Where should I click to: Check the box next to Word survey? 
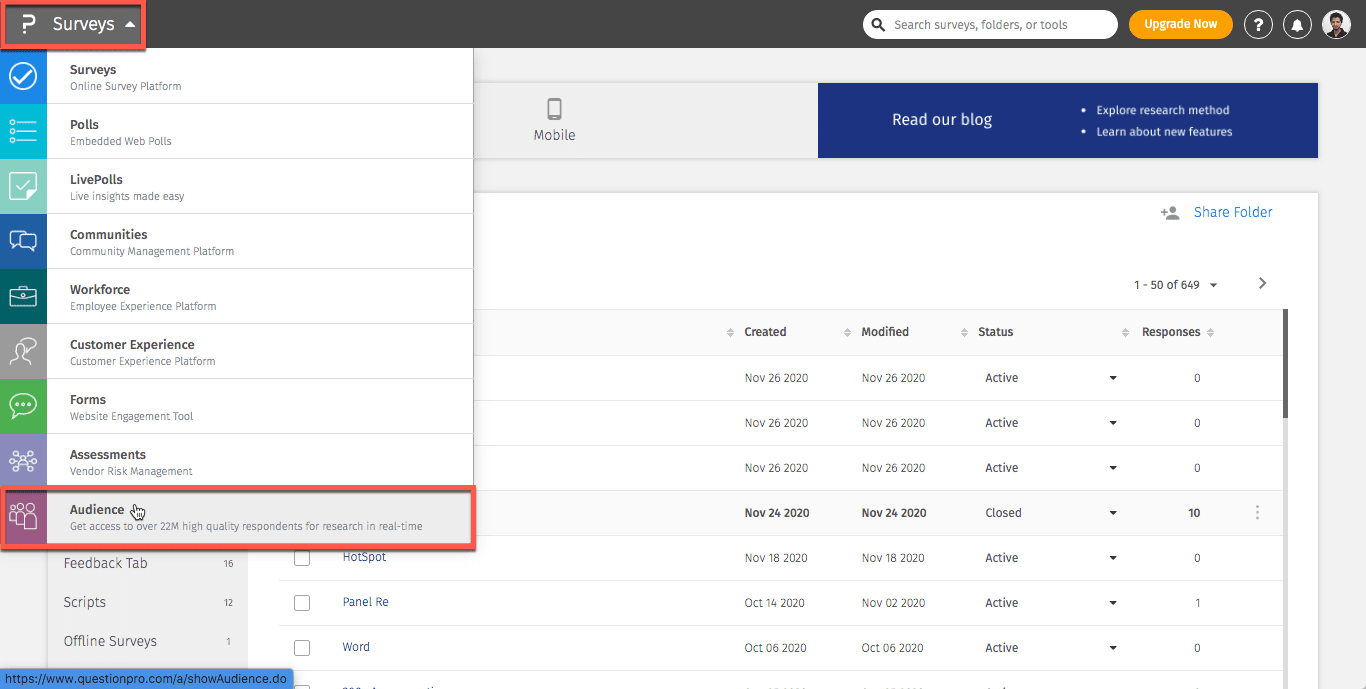click(302, 648)
